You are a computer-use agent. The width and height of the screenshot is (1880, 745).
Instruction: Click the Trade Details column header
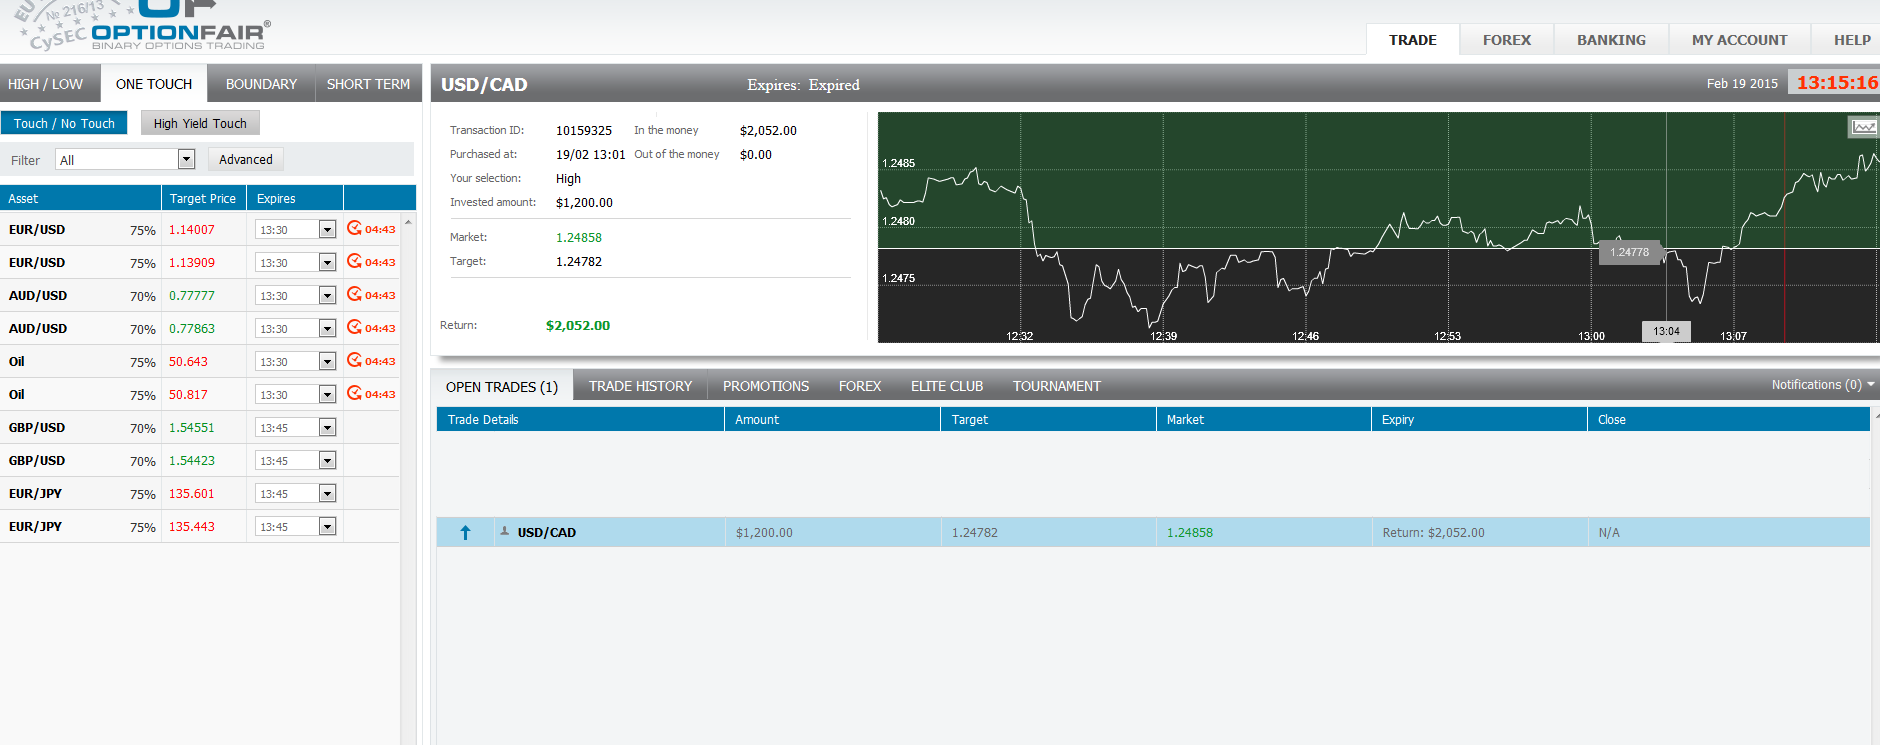[x=580, y=419]
